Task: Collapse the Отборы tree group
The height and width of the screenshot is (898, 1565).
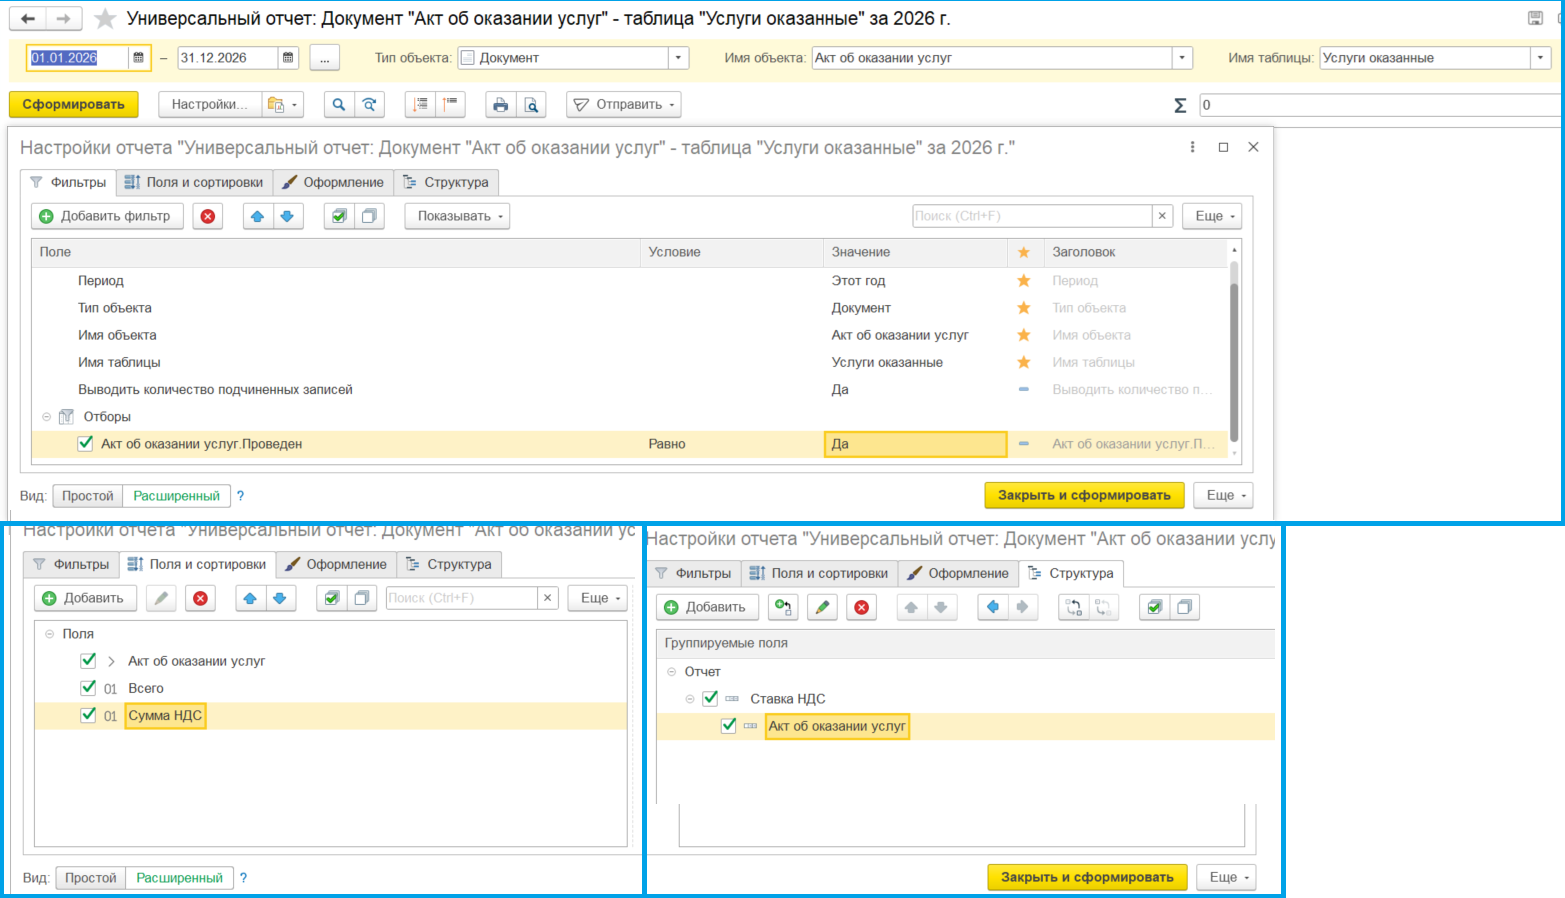Action: 46,417
